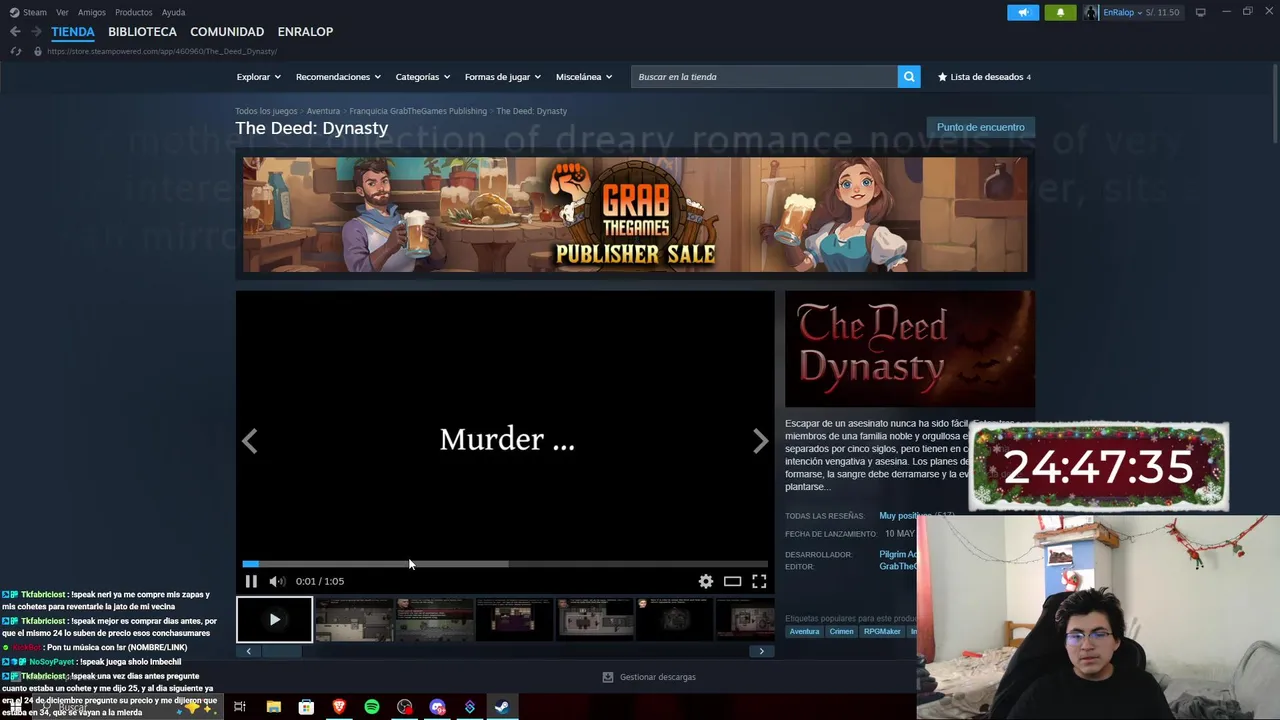This screenshot has height=720, width=1280.
Task: Follow the Todos los juegos breadcrumb
Action: [266, 111]
